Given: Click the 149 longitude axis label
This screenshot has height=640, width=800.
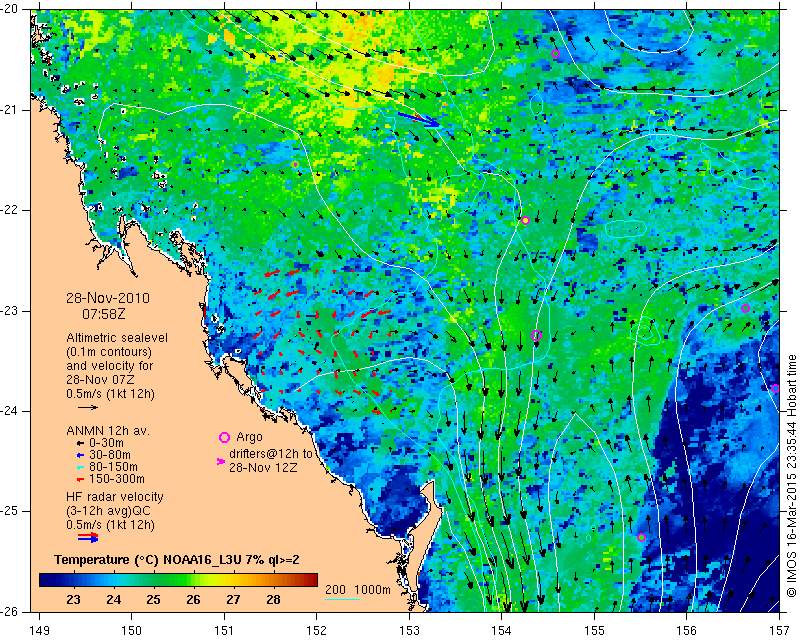Looking at the screenshot, I should click(x=39, y=631).
